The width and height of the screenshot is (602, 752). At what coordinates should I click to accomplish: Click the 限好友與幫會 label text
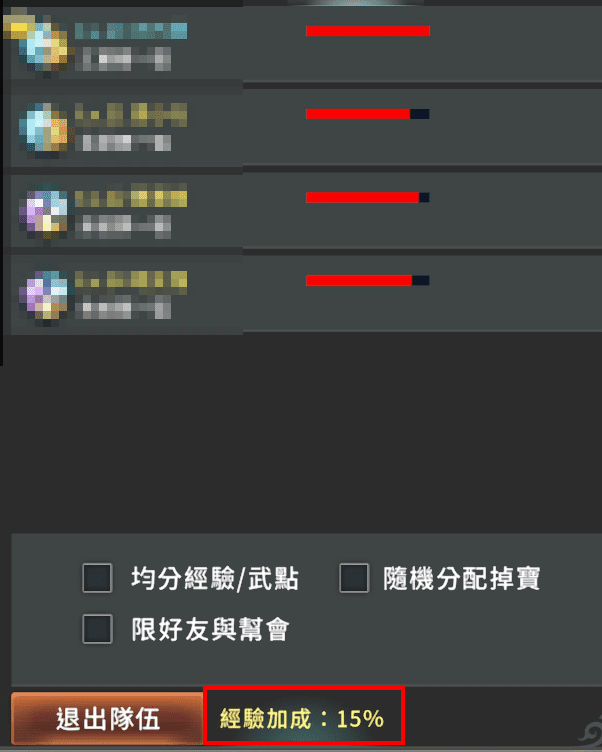[x=210, y=629]
